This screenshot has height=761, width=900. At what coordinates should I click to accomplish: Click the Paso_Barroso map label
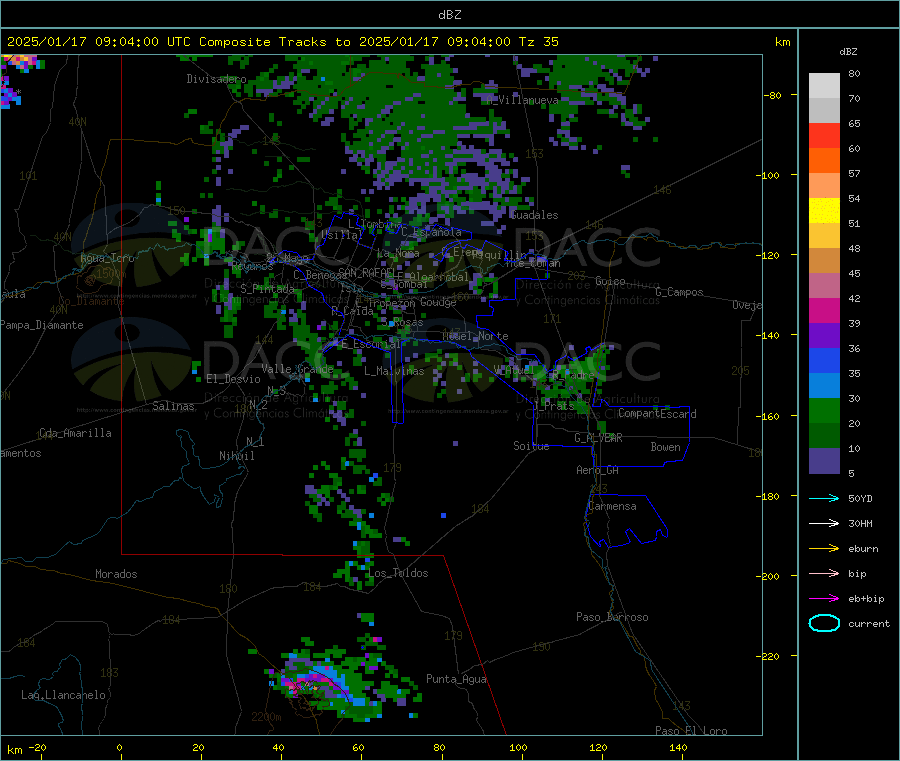tap(612, 617)
